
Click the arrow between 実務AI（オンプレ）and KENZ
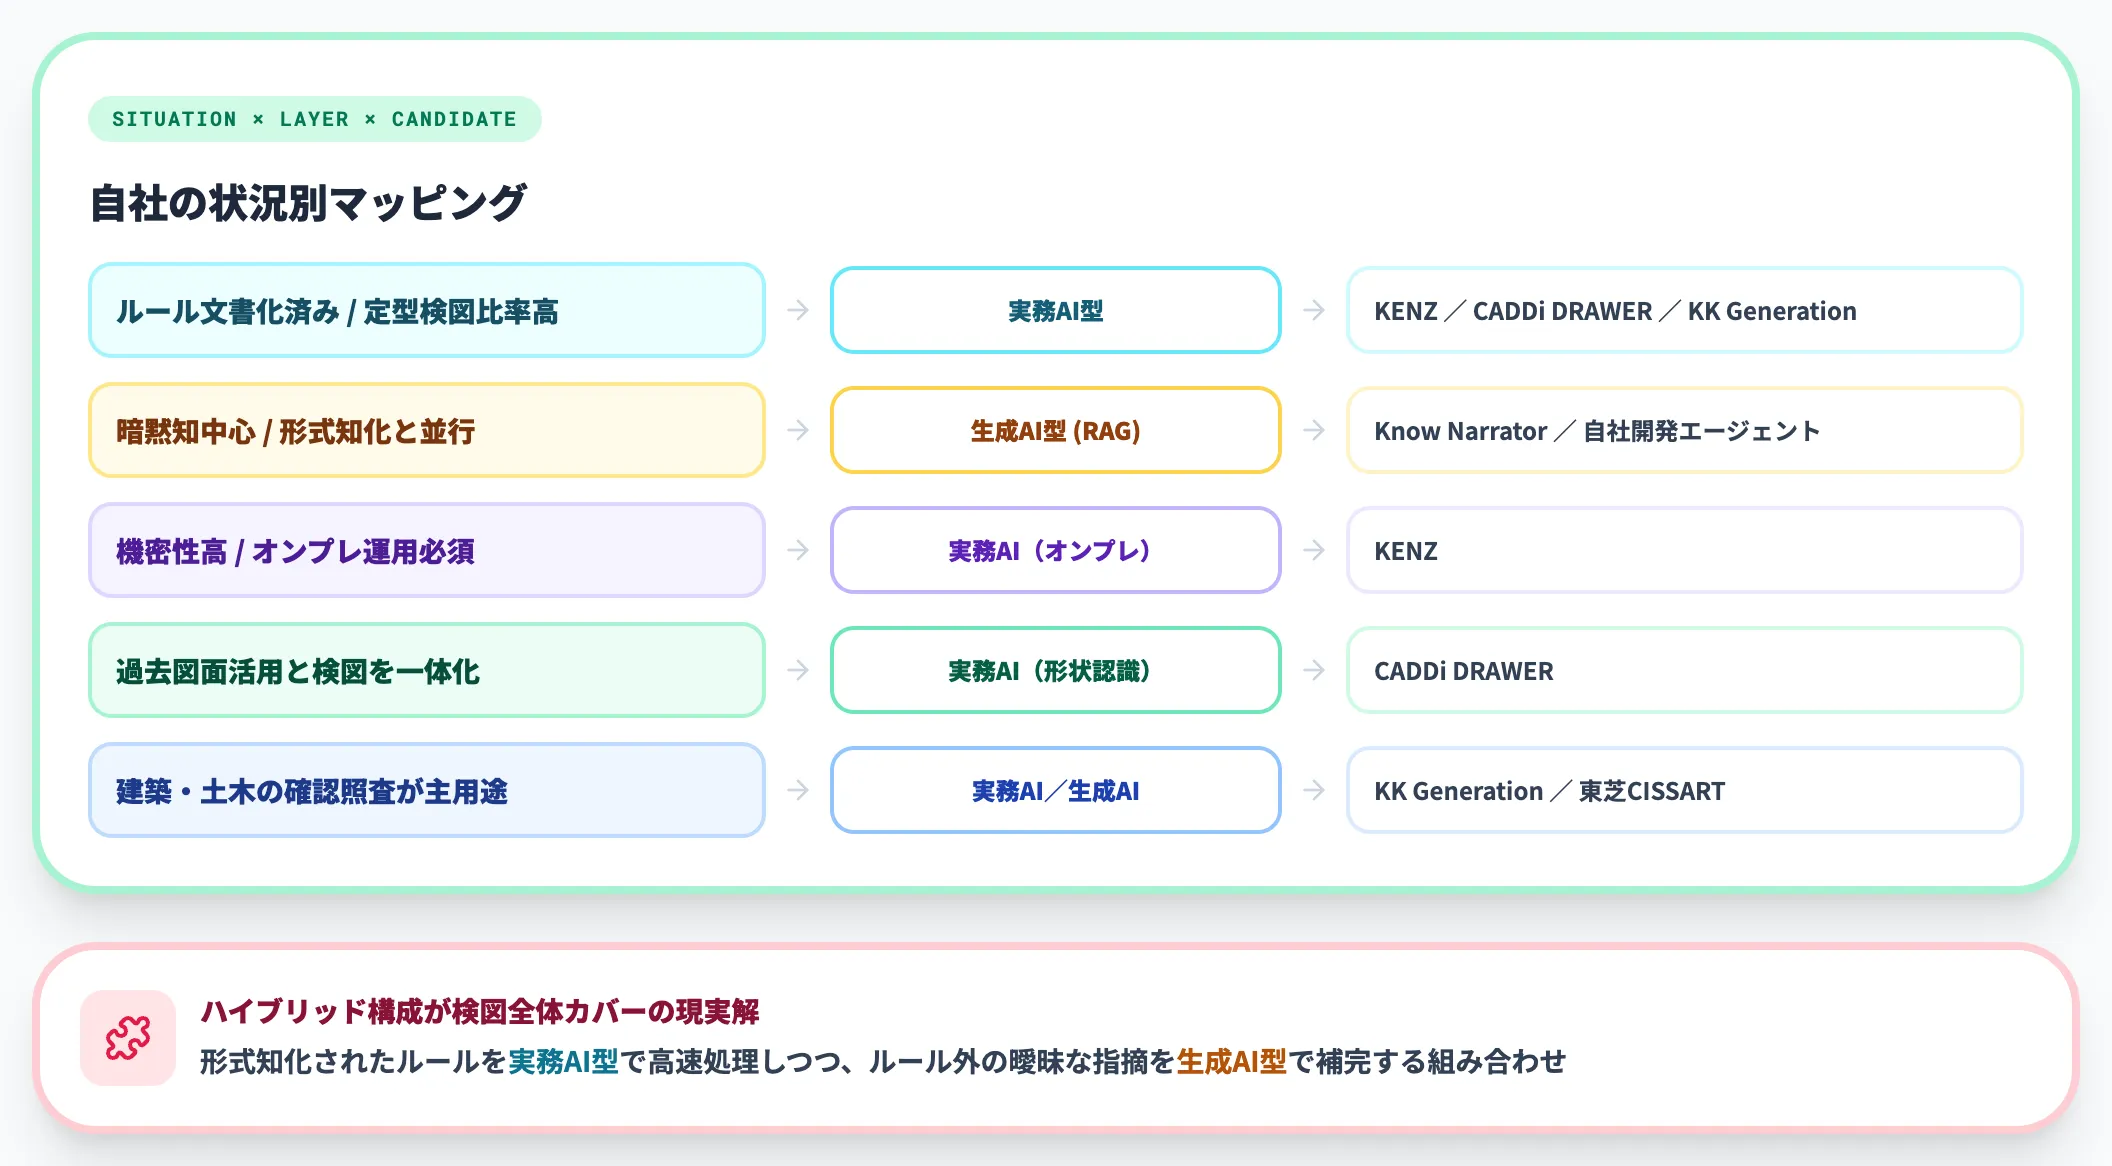[1314, 550]
